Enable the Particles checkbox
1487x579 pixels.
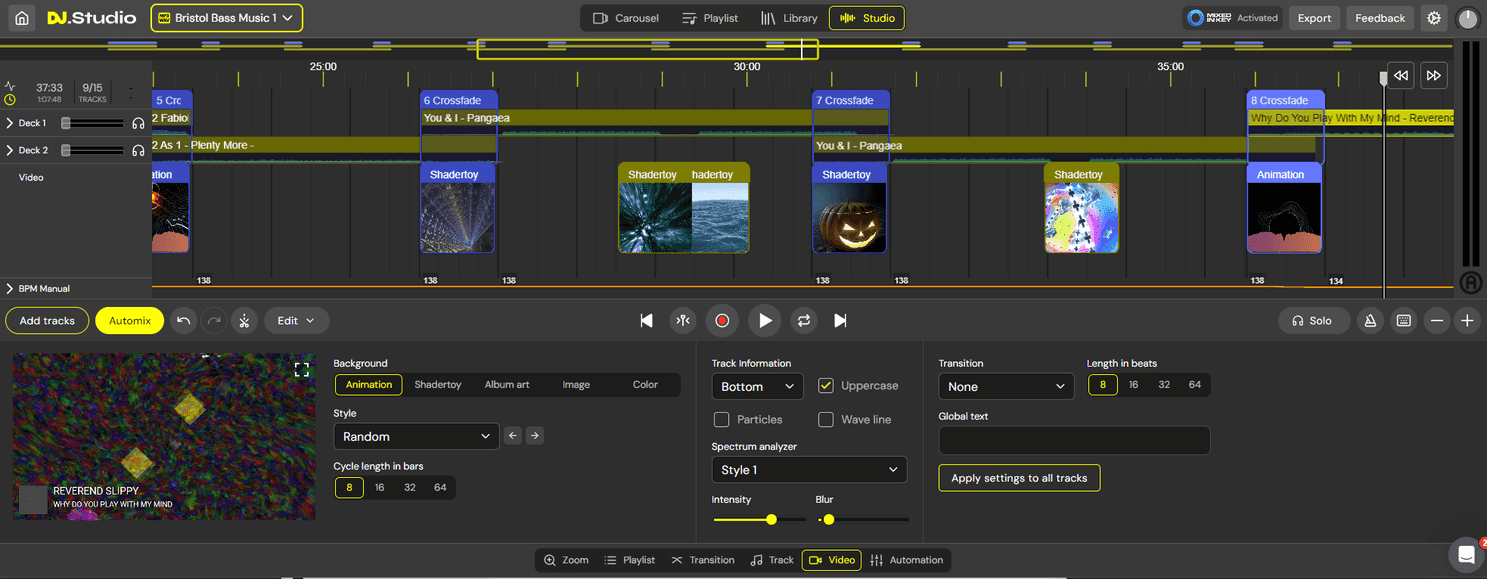722,419
